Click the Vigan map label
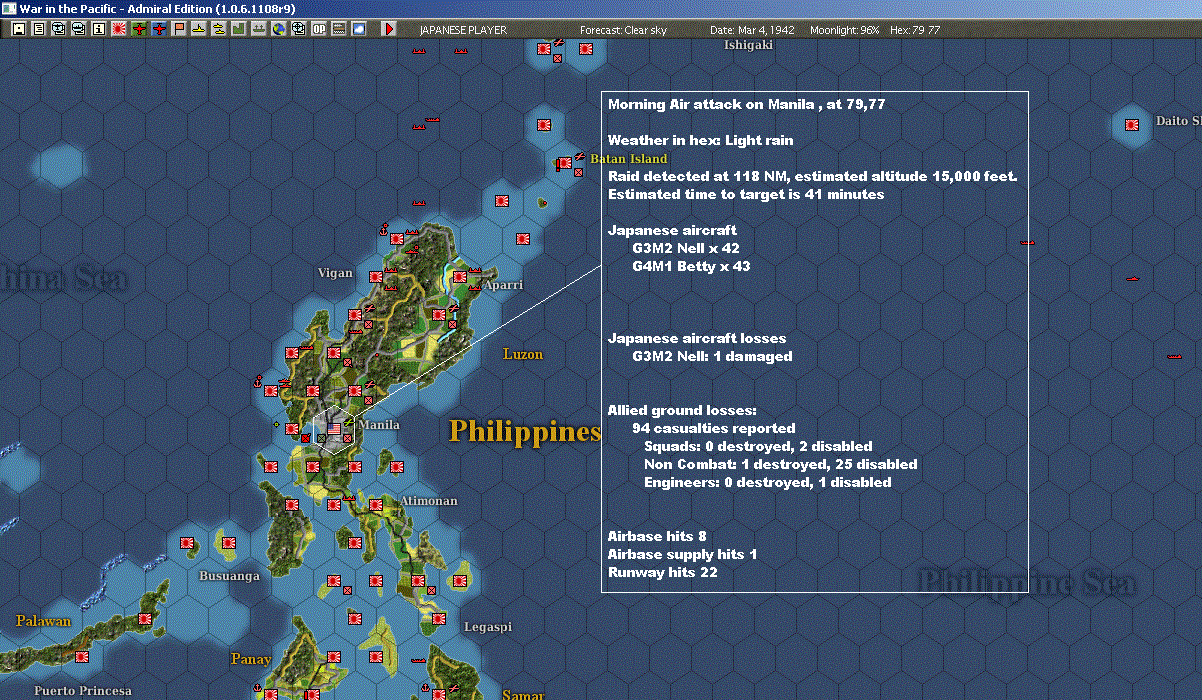The width and height of the screenshot is (1202, 700). (335, 273)
